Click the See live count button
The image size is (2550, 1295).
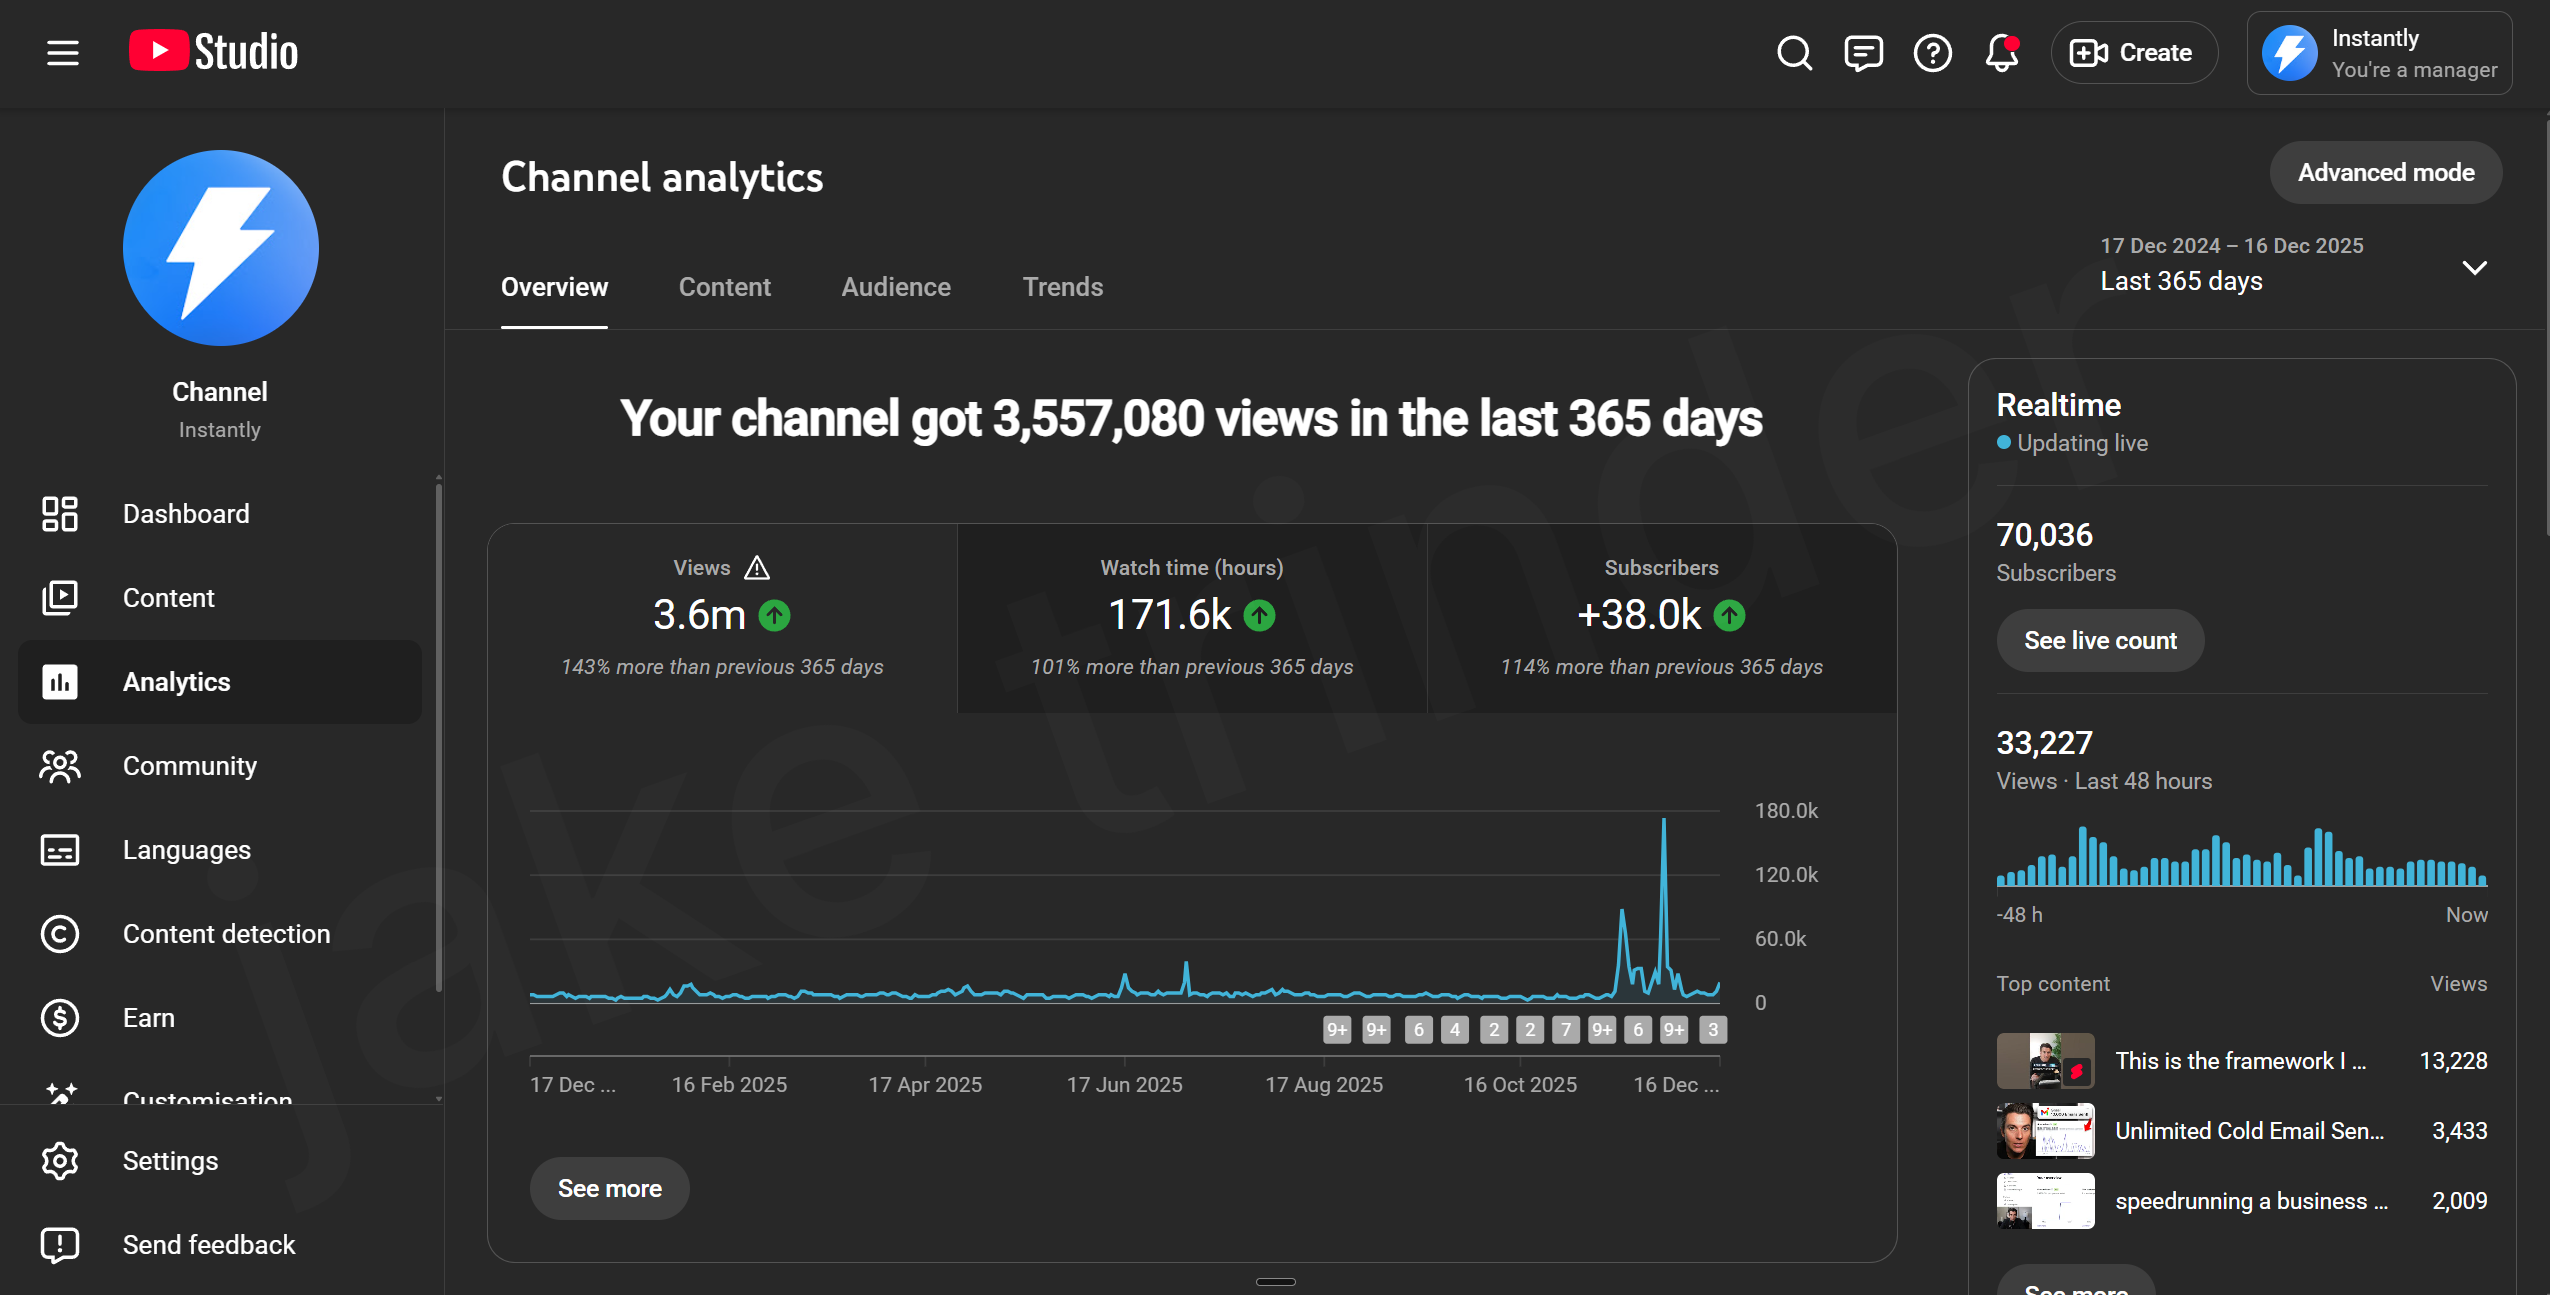[x=2099, y=641]
